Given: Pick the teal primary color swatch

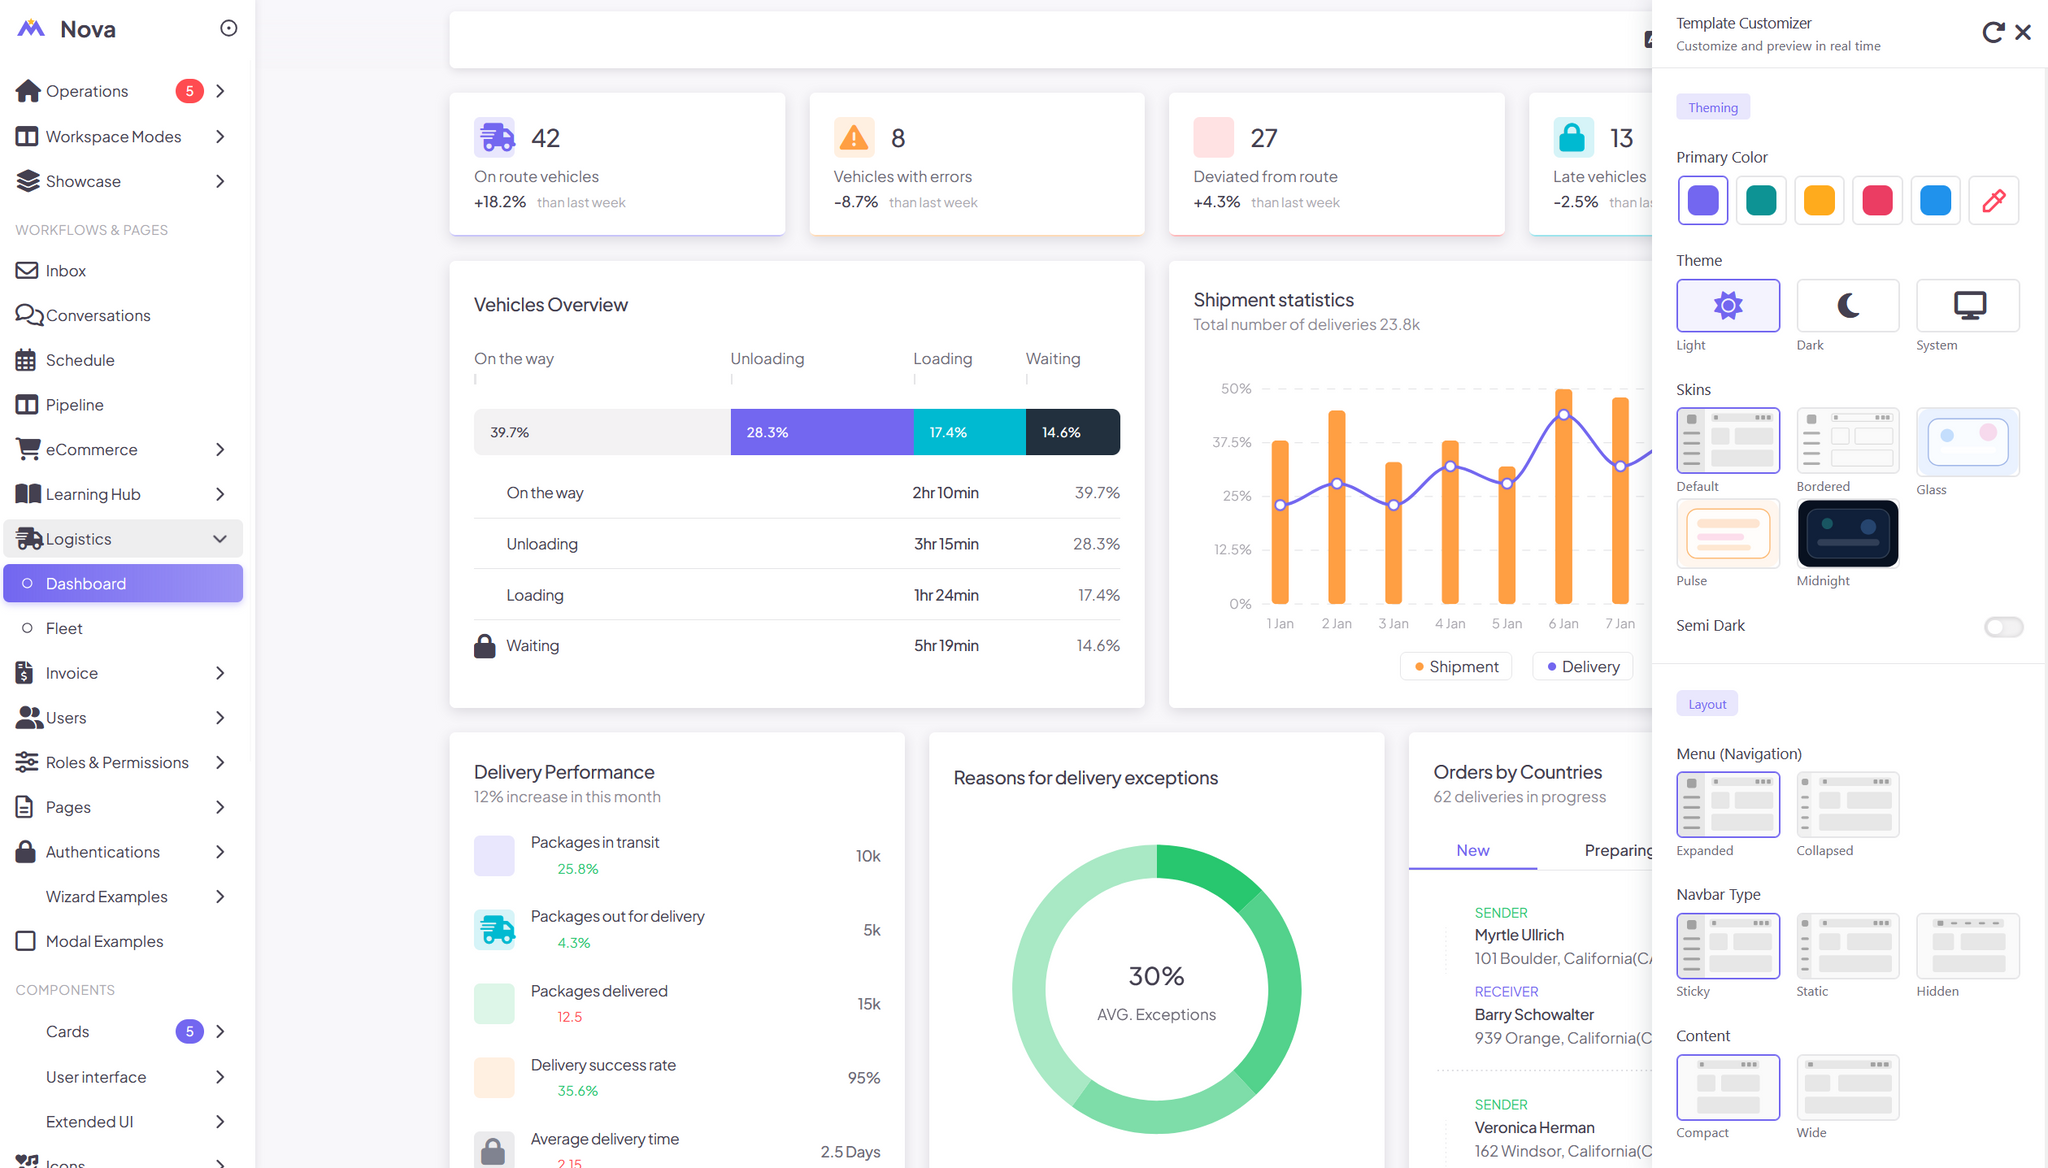Looking at the screenshot, I should tap(1761, 200).
